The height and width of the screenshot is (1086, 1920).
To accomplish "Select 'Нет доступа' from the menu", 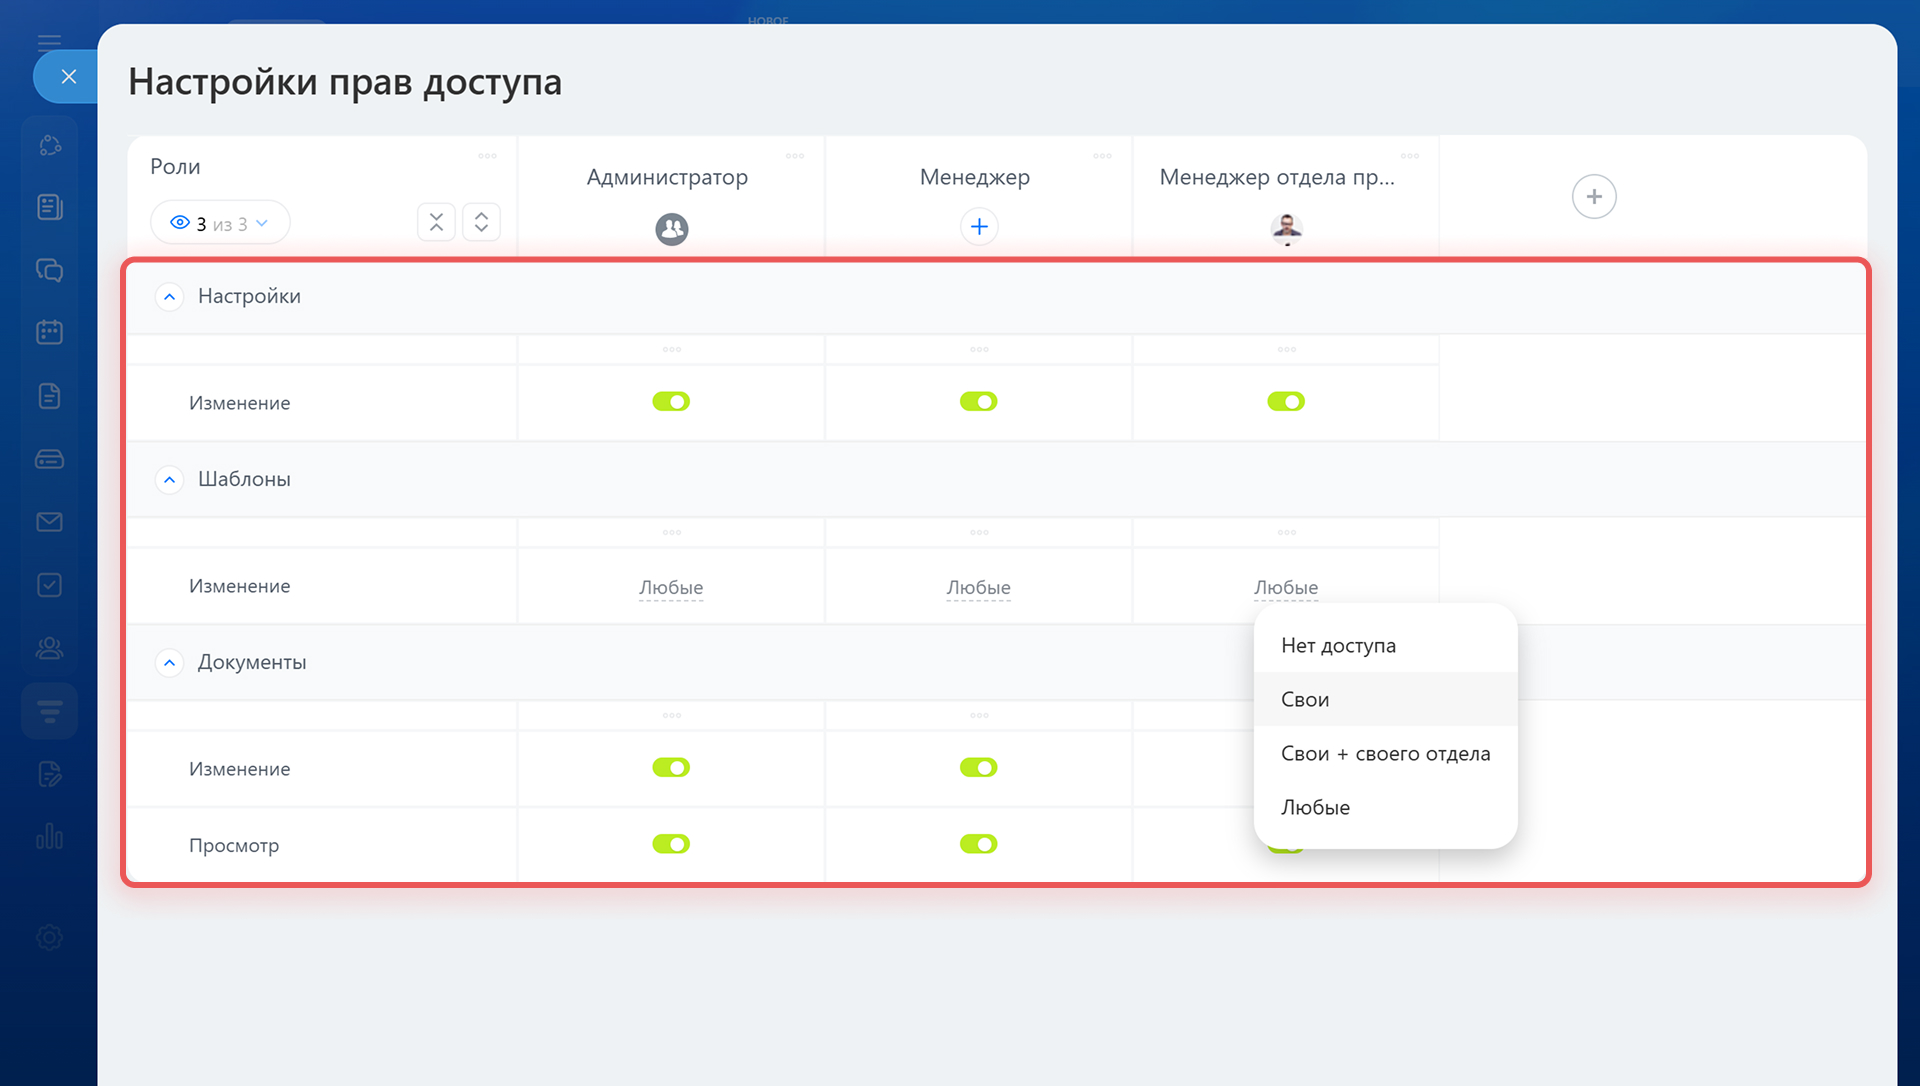I will (1338, 646).
